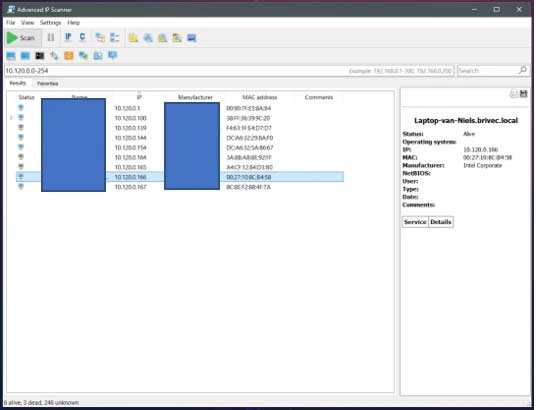Start the network scan with Scan button
Screen dimensions: 536x410
coord(23,38)
